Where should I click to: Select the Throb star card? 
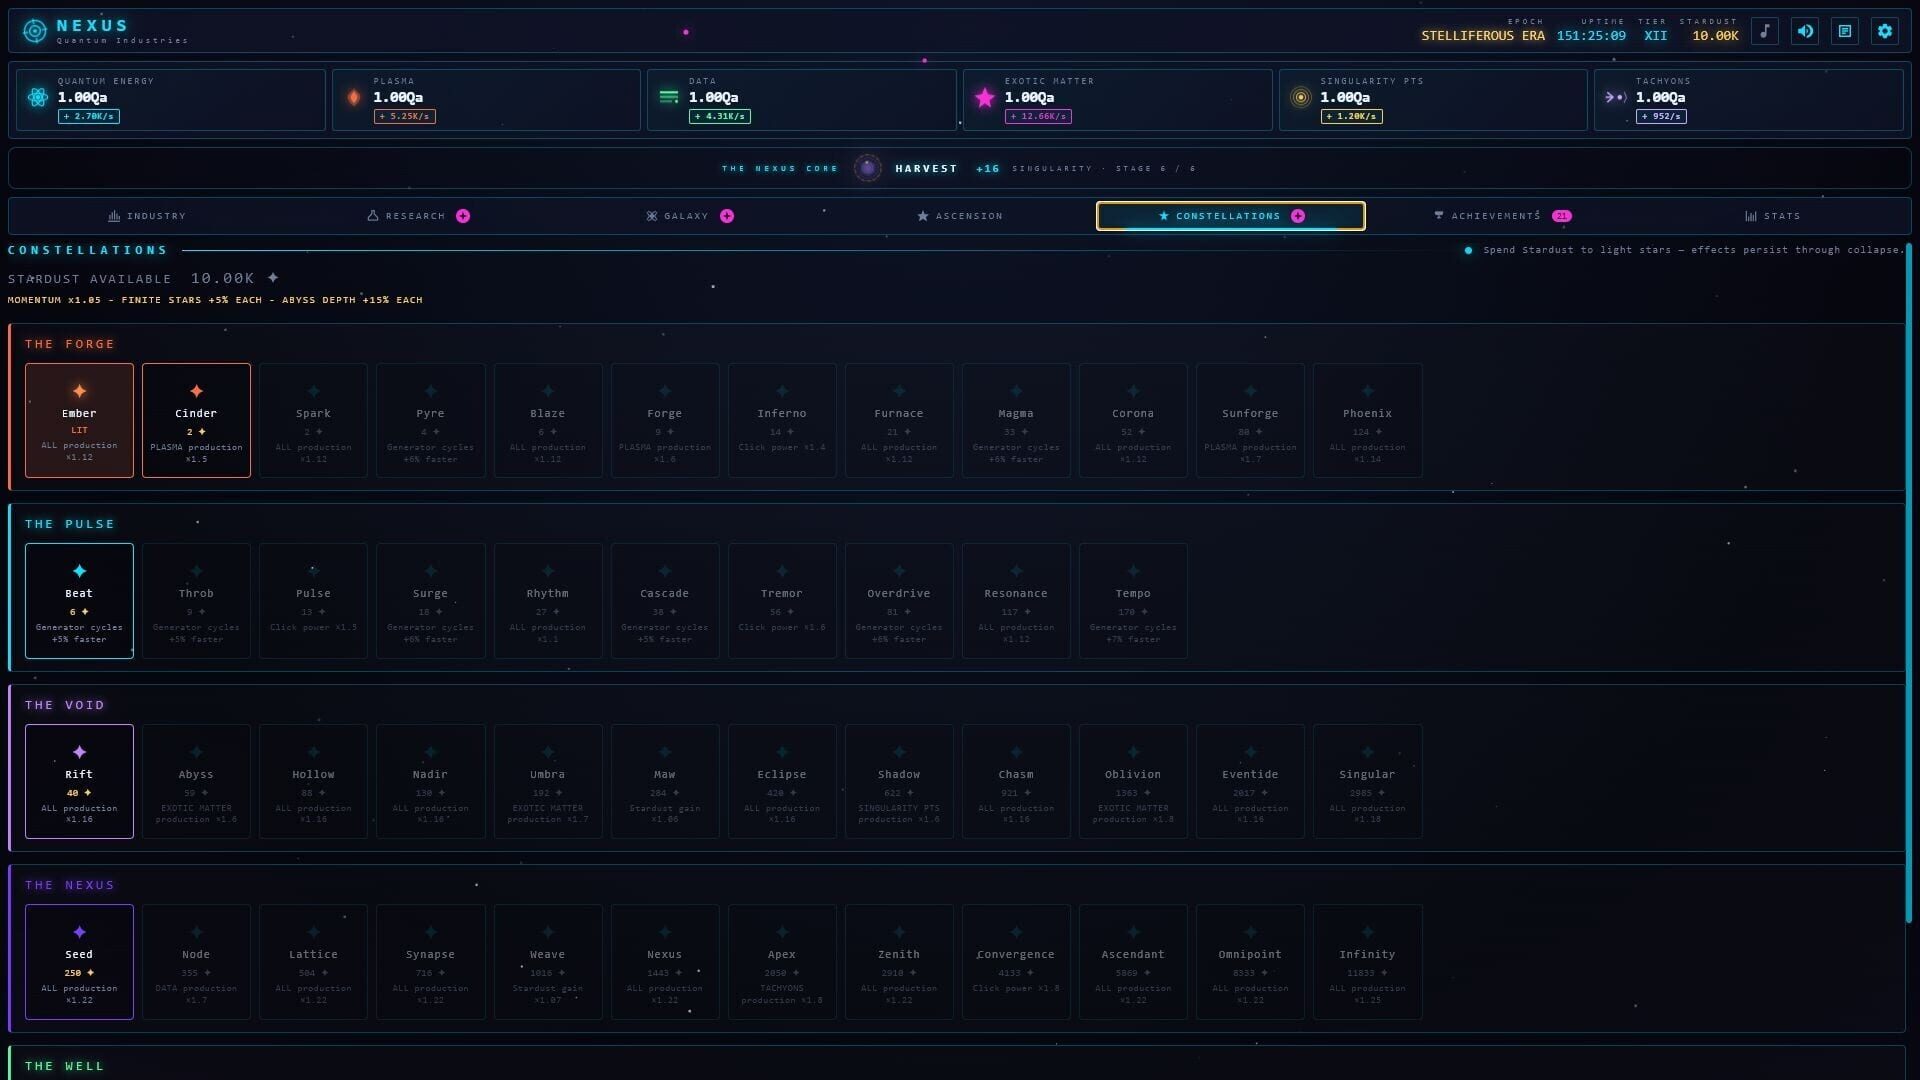[x=196, y=601]
